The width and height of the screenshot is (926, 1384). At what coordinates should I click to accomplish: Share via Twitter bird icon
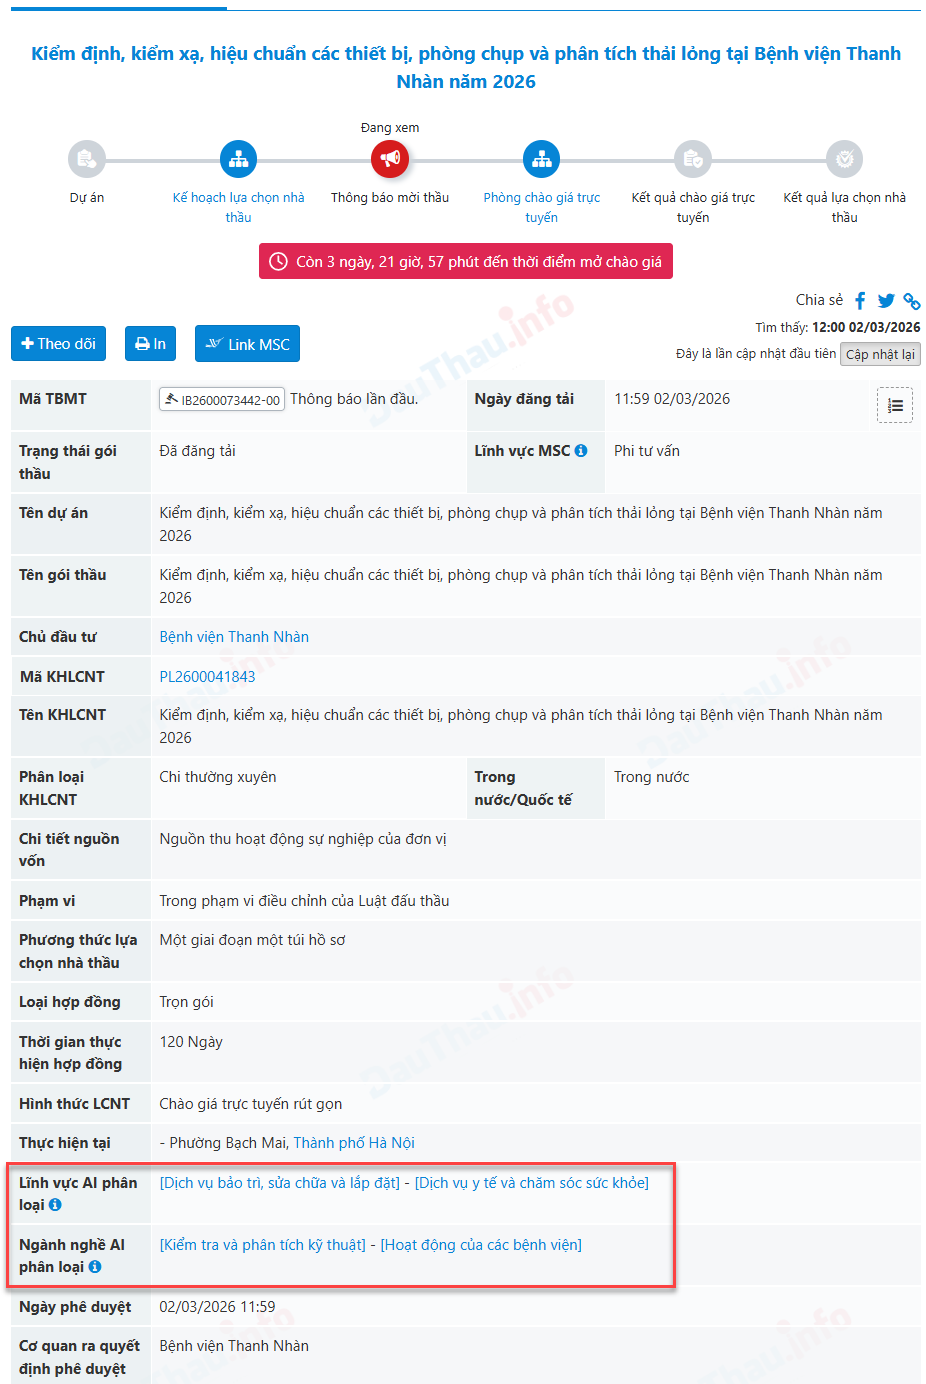tap(886, 301)
